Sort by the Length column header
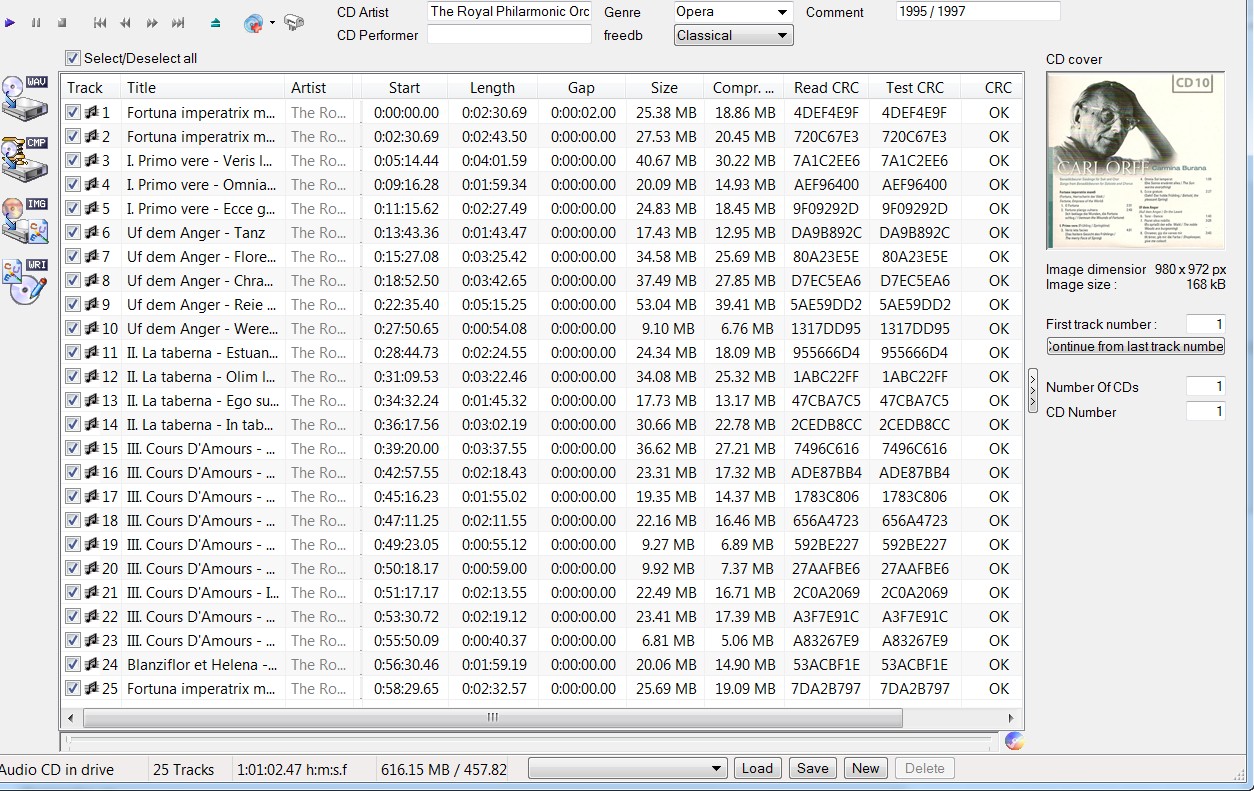This screenshot has width=1254, height=791. 492,88
